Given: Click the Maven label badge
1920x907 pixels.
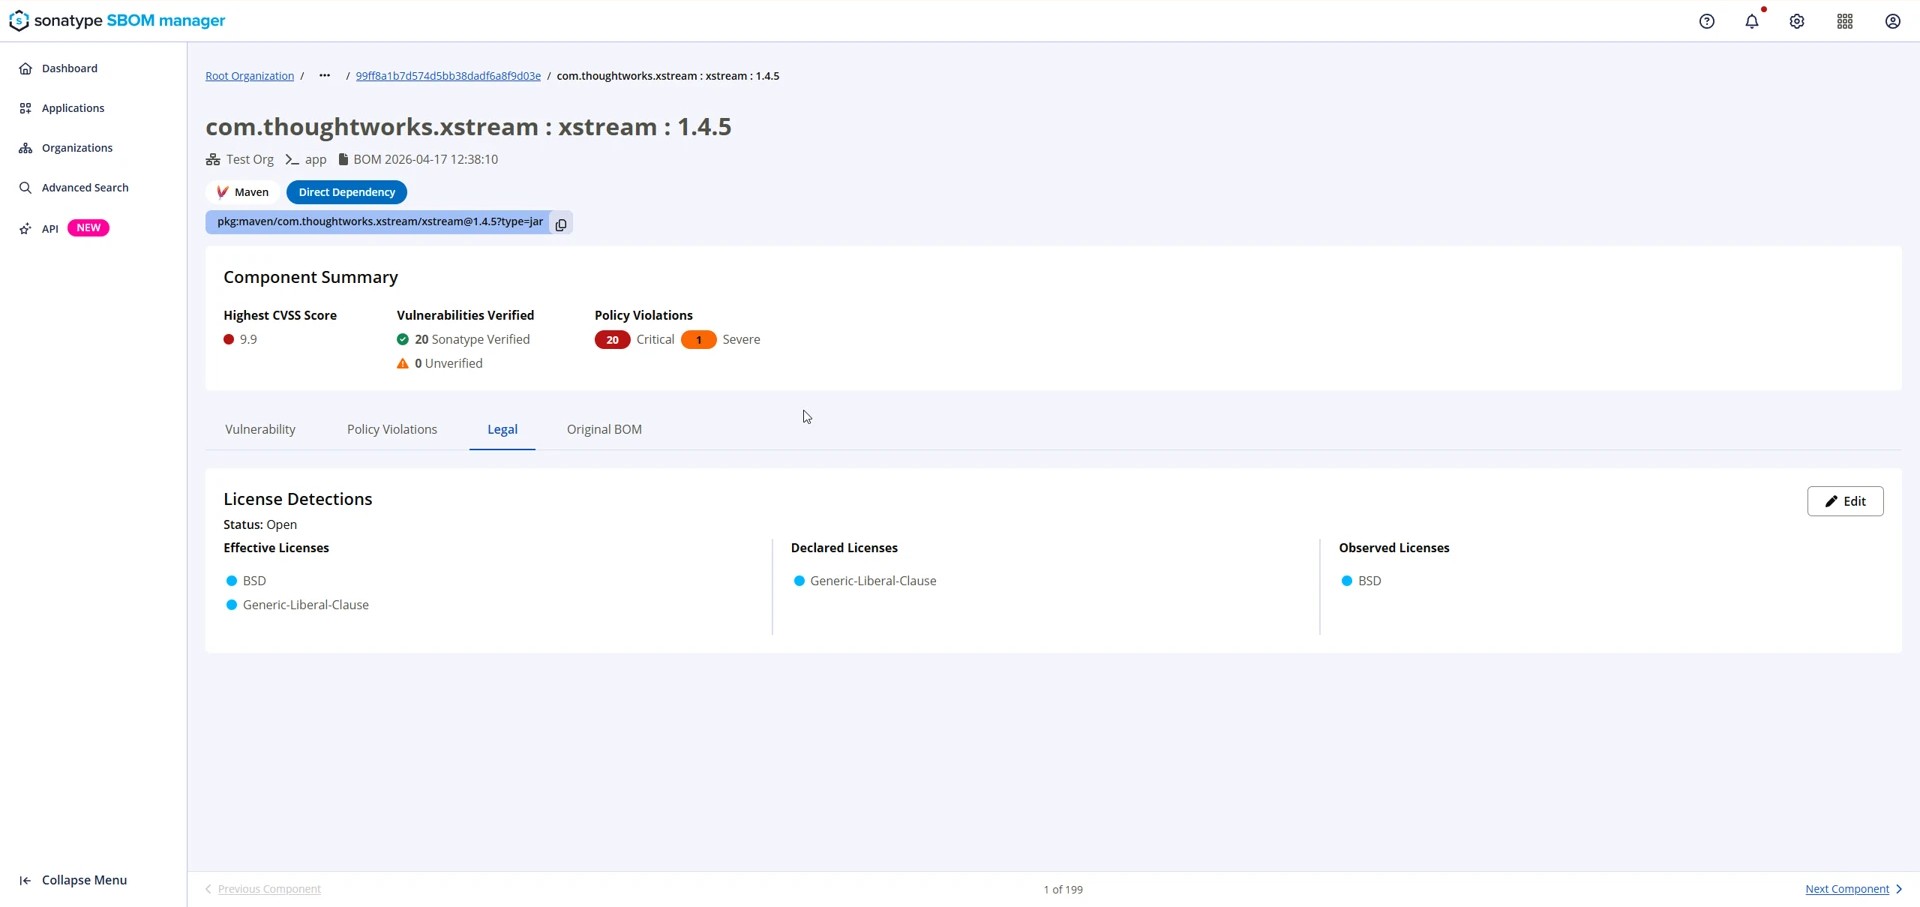Looking at the screenshot, I should (243, 192).
